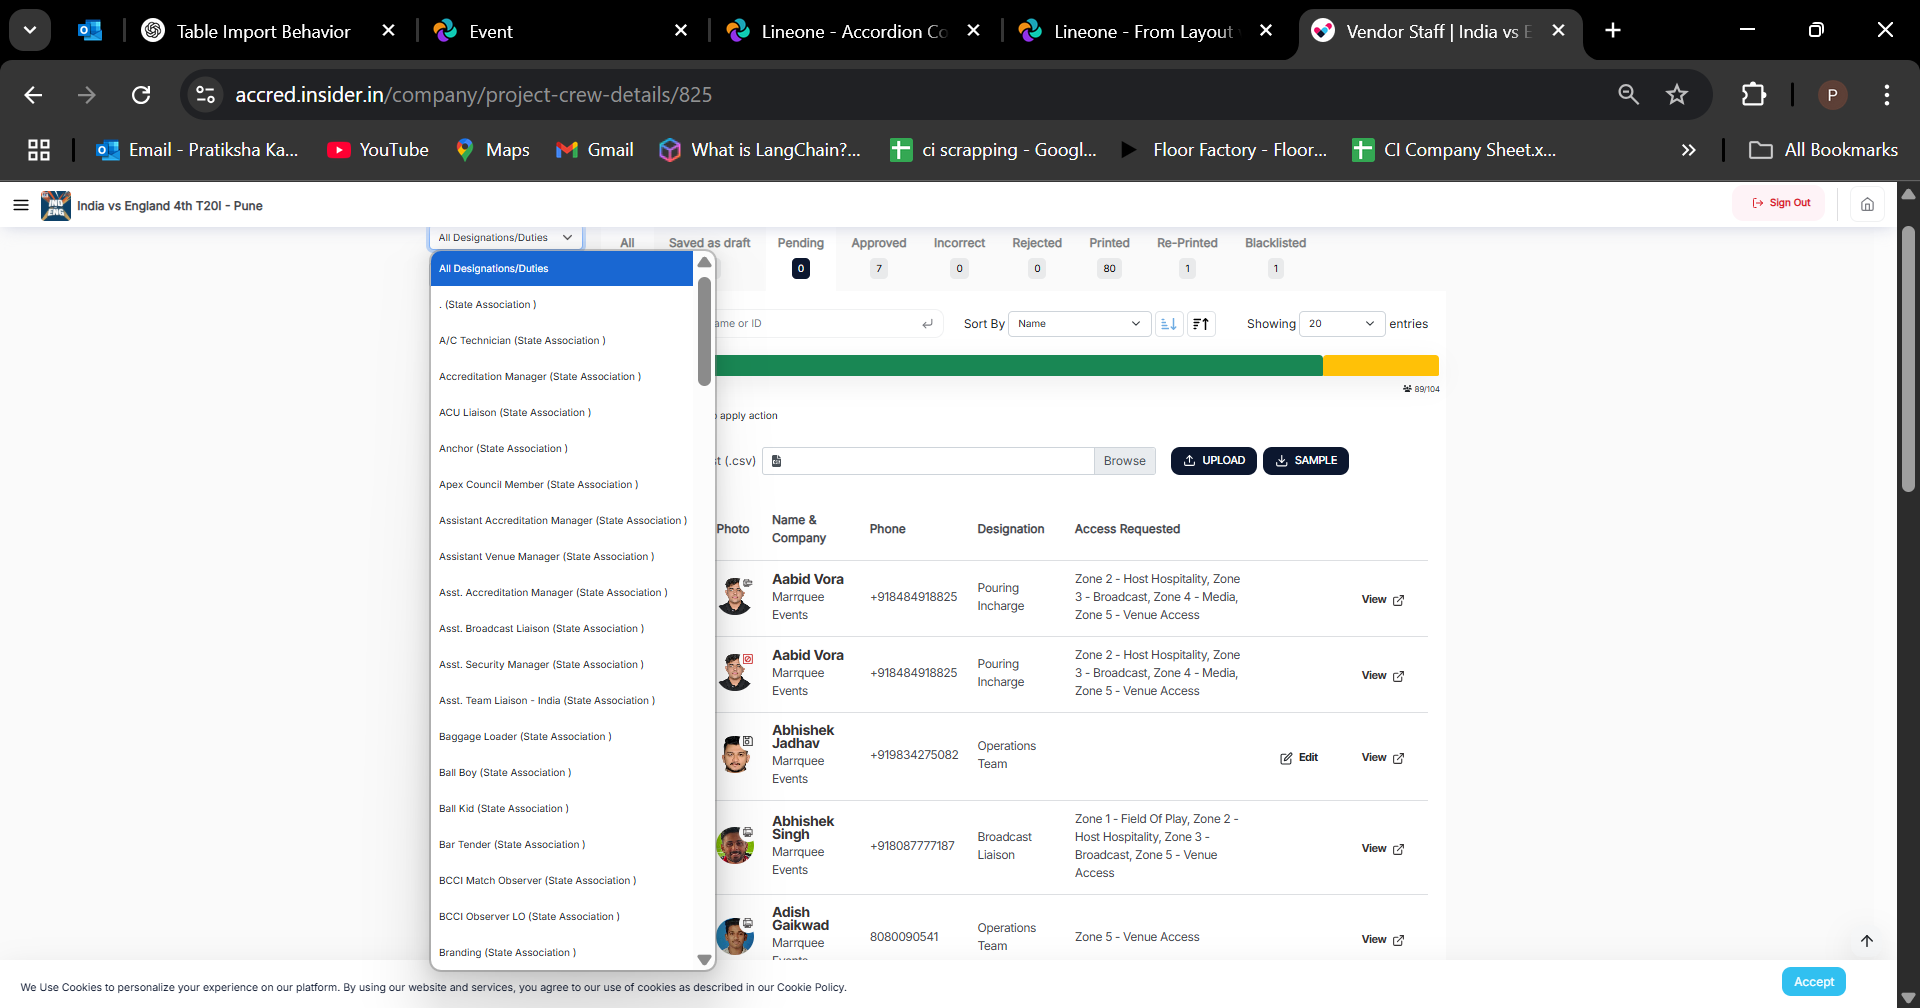Download the SAMPLE csv file
Viewport: 1920px width, 1008px height.
tap(1305, 461)
